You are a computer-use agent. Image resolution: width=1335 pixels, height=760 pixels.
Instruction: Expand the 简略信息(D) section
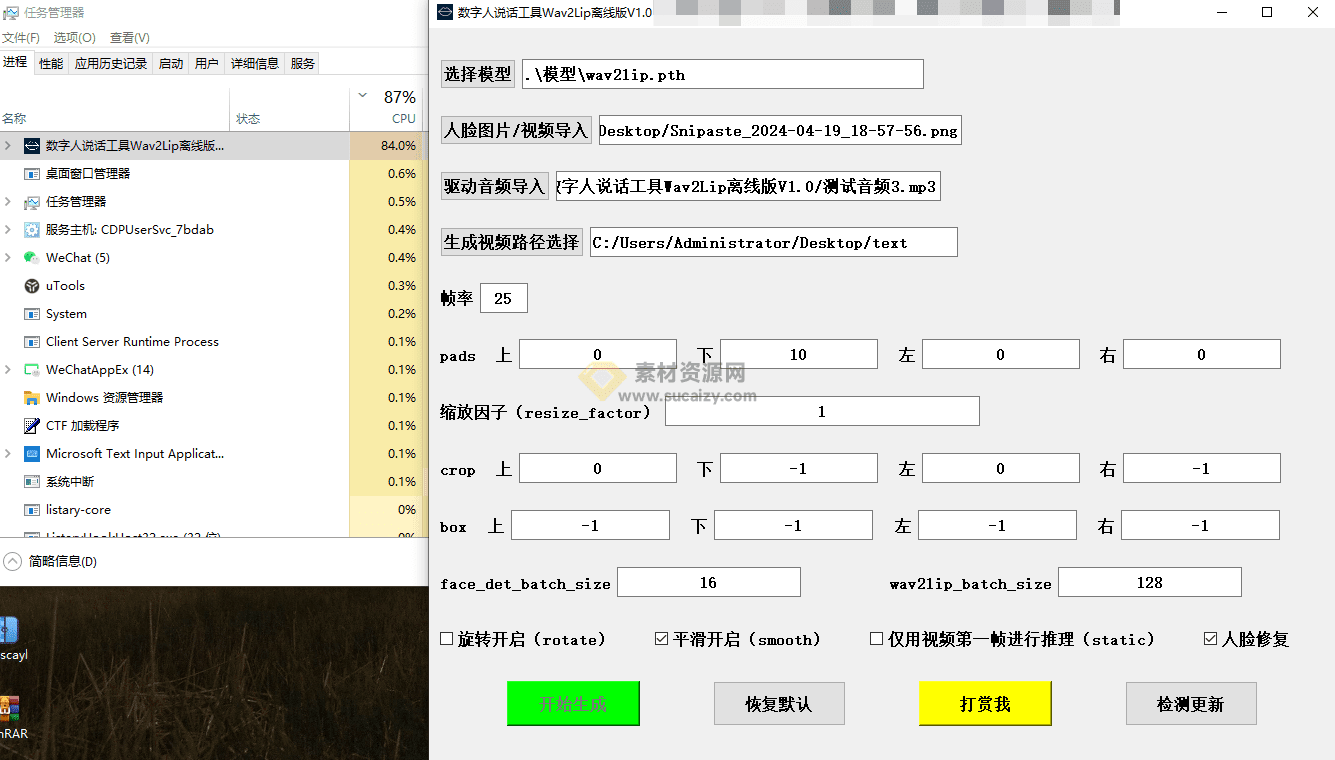tap(13, 561)
